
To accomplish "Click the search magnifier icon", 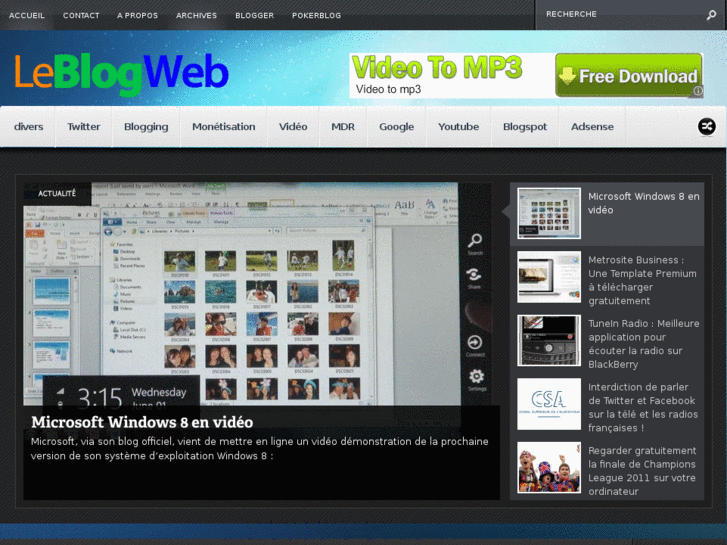I will coord(711,15).
